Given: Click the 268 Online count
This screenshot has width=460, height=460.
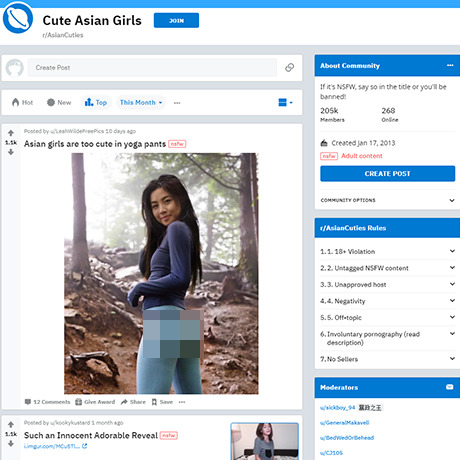Looking at the screenshot, I should point(390,114).
